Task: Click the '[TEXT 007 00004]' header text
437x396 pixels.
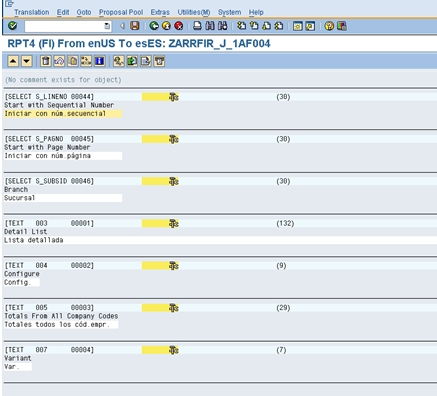Action: [x=49, y=350]
